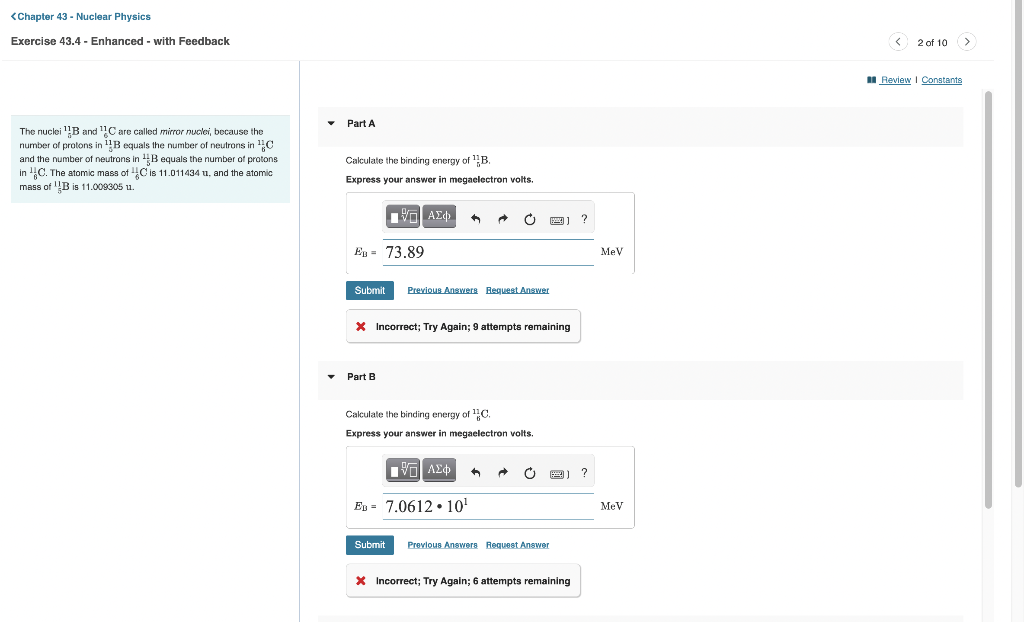Click help question mark in Part A
Screen dimensions: 1024x622
click(584, 219)
